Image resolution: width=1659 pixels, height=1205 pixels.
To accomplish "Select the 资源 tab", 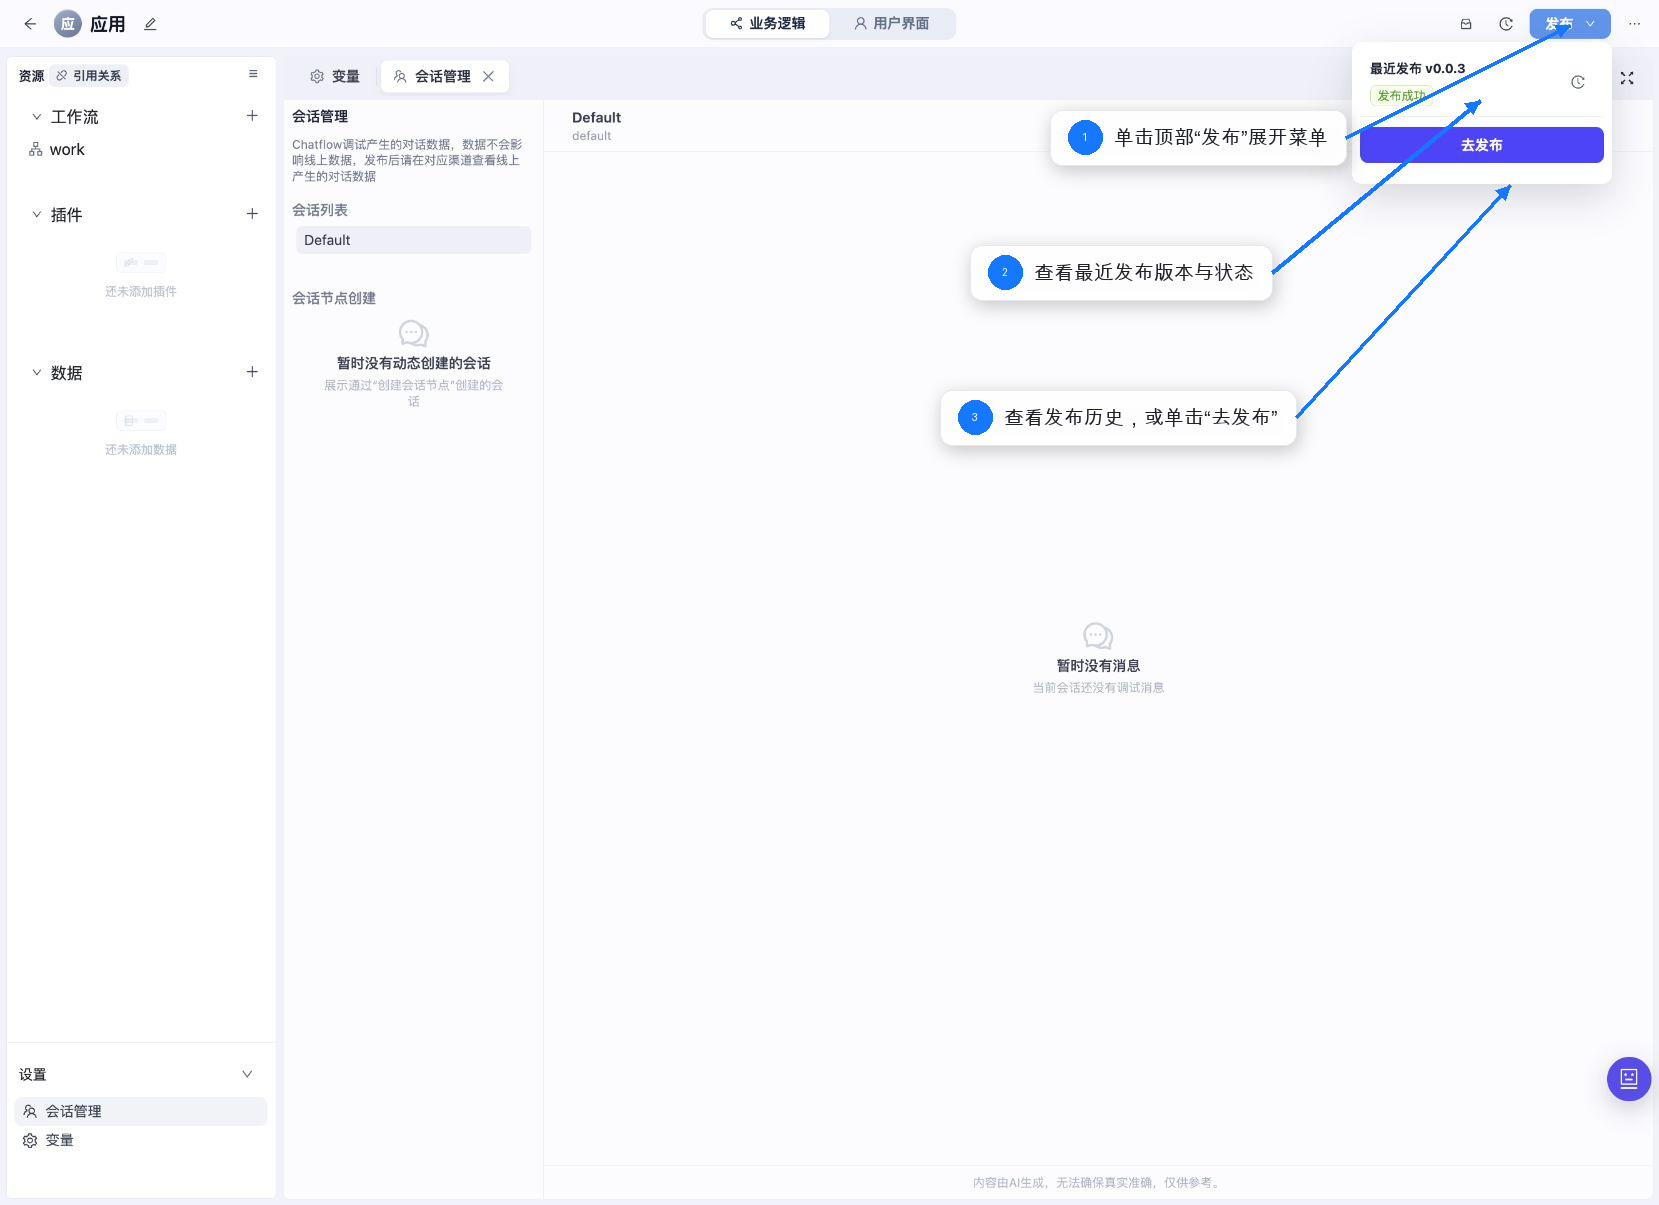I will [31, 76].
